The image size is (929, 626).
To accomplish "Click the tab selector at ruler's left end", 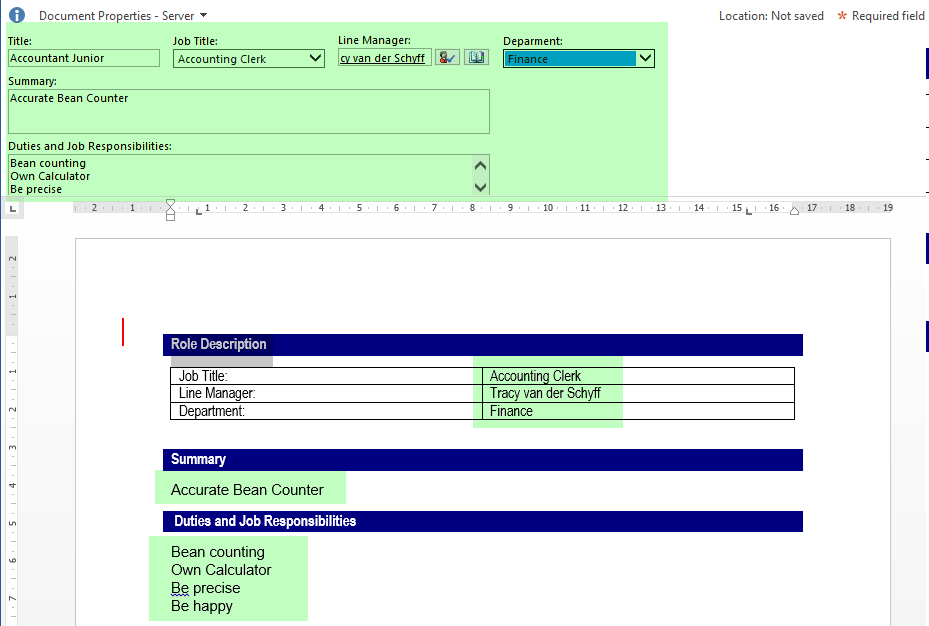I will pos(12,209).
